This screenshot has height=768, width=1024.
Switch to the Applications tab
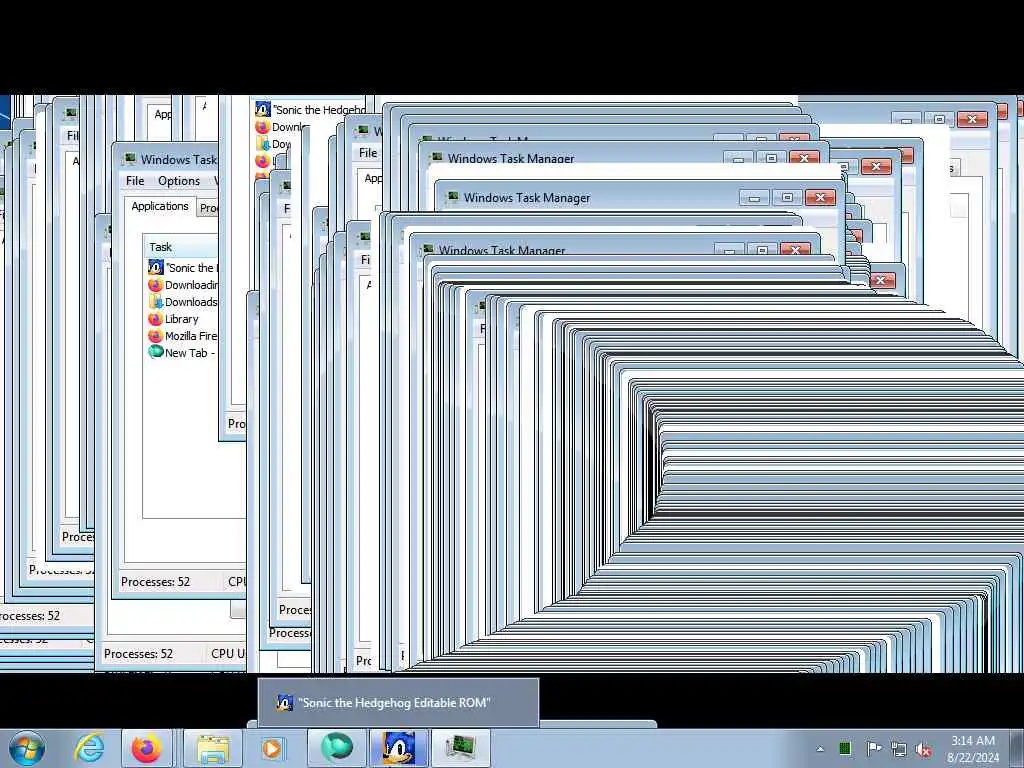[160, 206]
